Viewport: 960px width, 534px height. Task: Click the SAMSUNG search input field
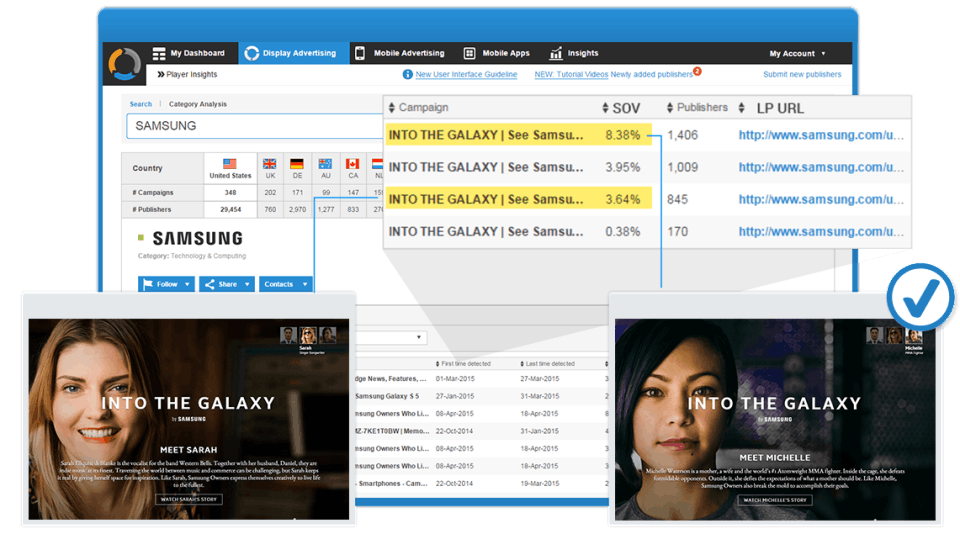(x=255, y=126)
